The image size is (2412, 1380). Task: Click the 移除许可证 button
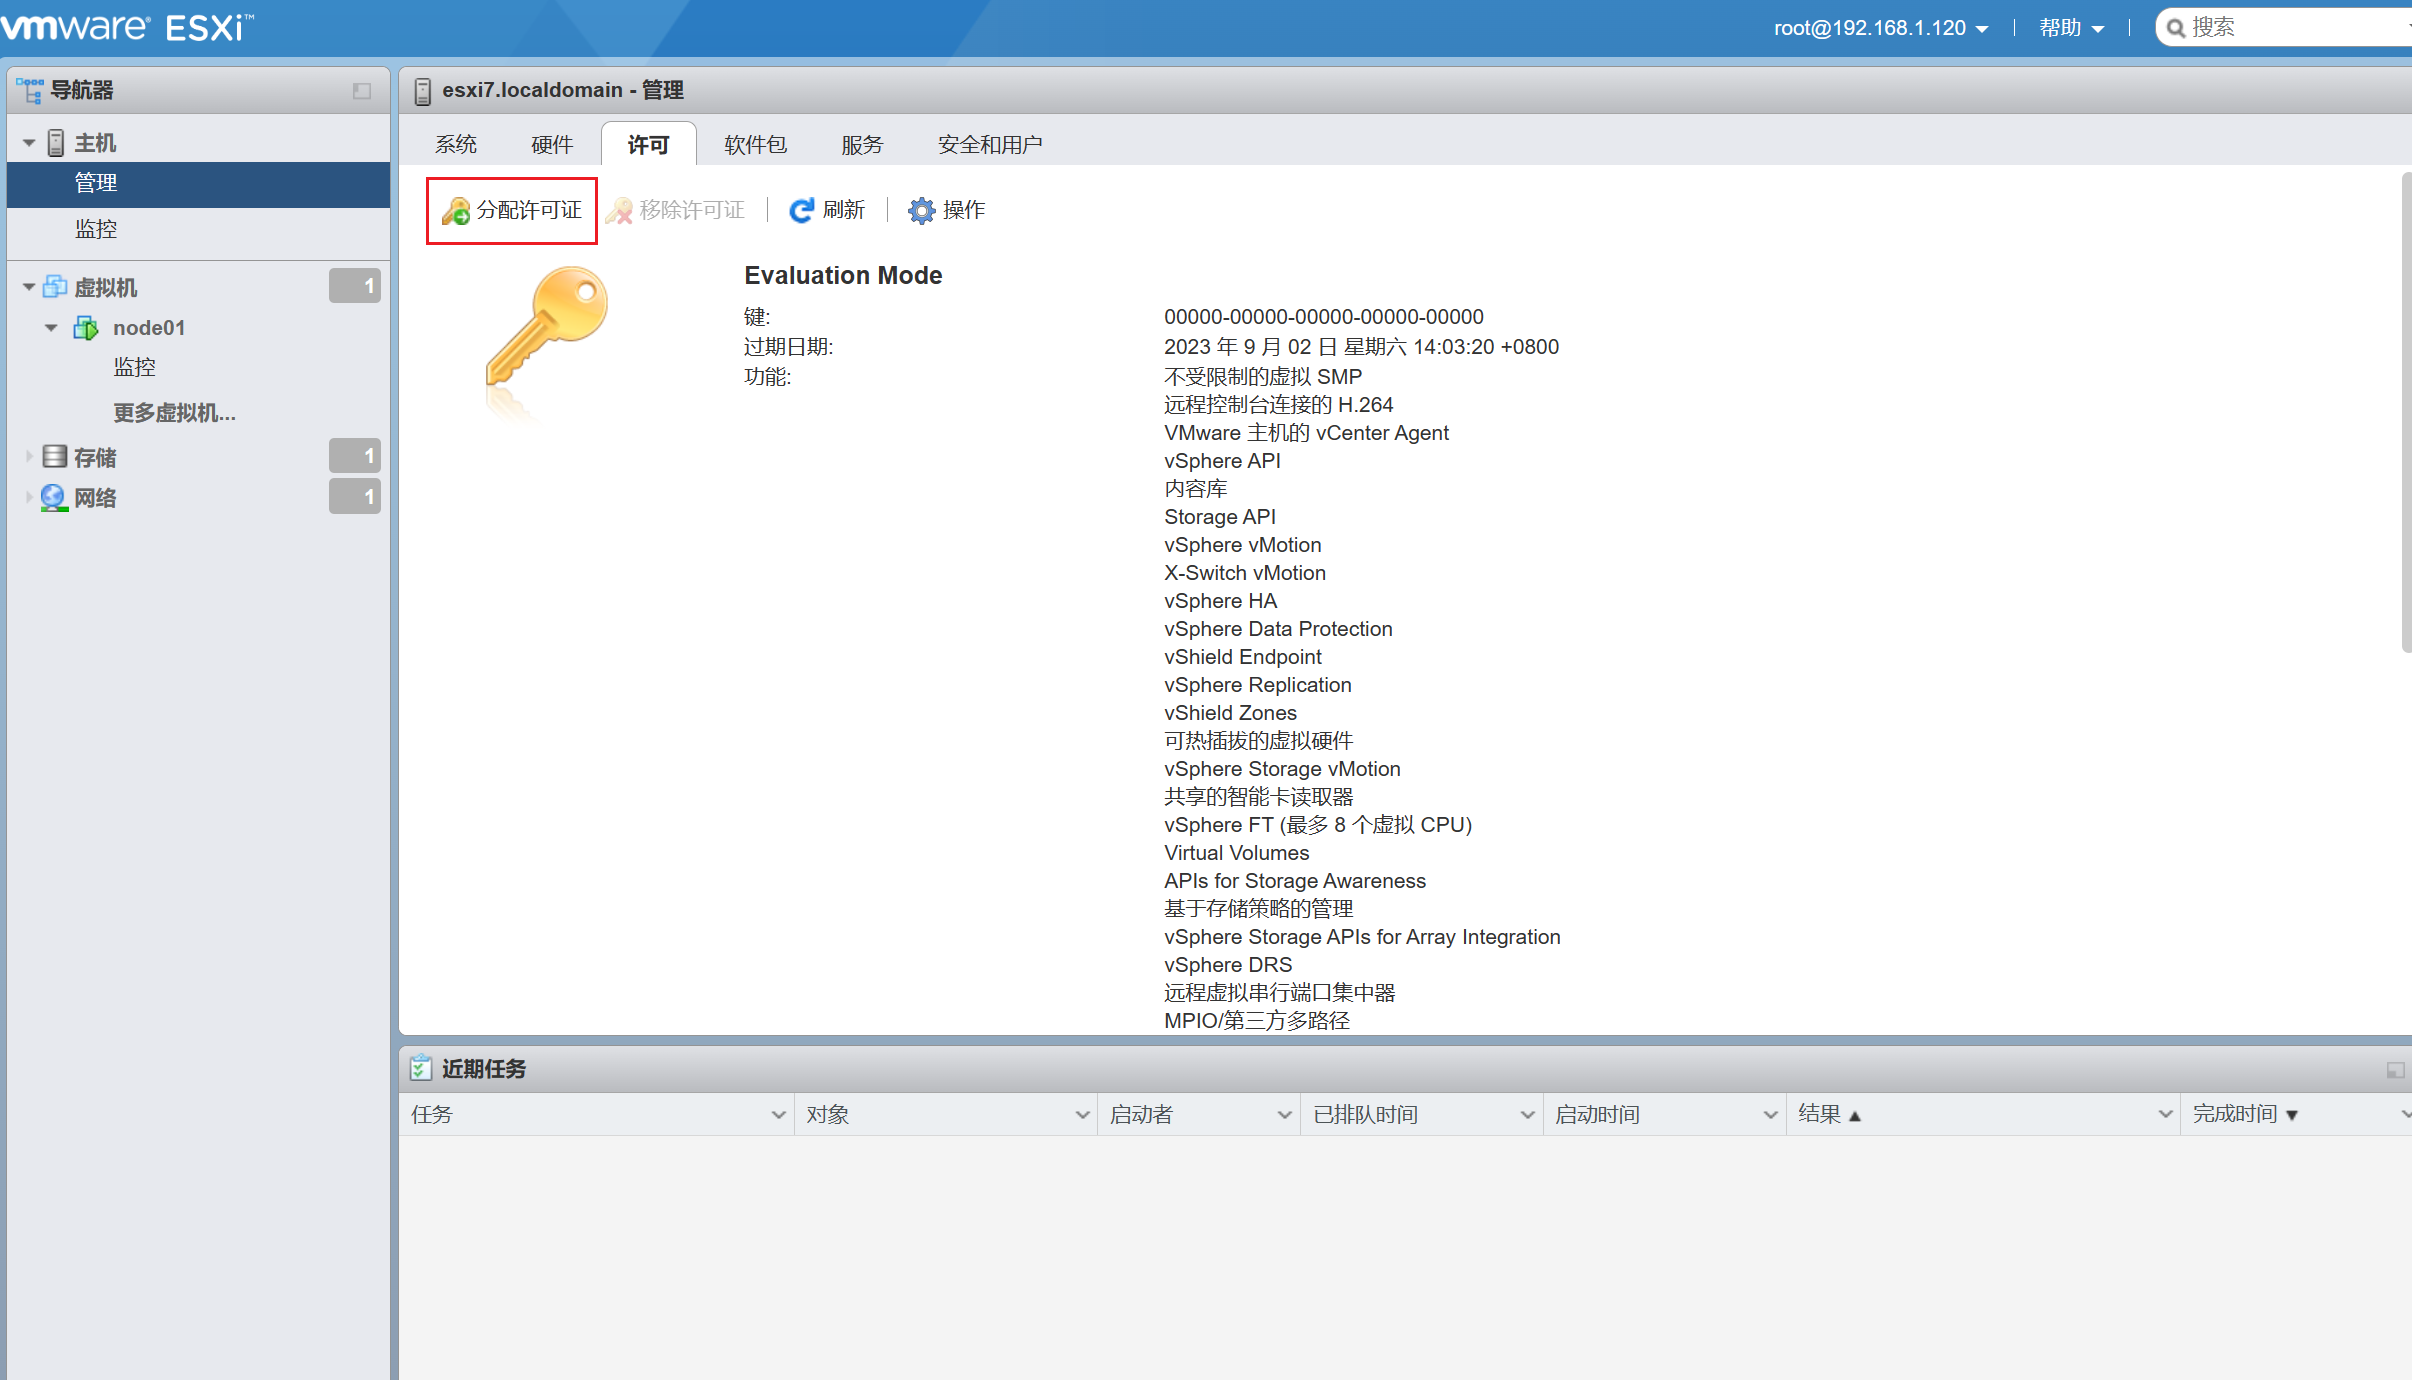pyautogui.click(x=676, y=211)
